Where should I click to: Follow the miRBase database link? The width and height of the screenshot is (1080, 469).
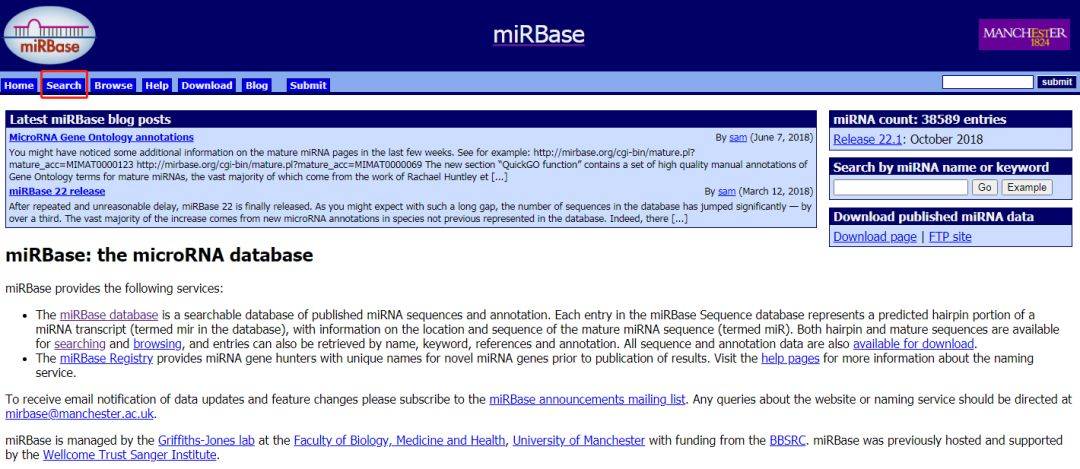click(x=109, y=315)
